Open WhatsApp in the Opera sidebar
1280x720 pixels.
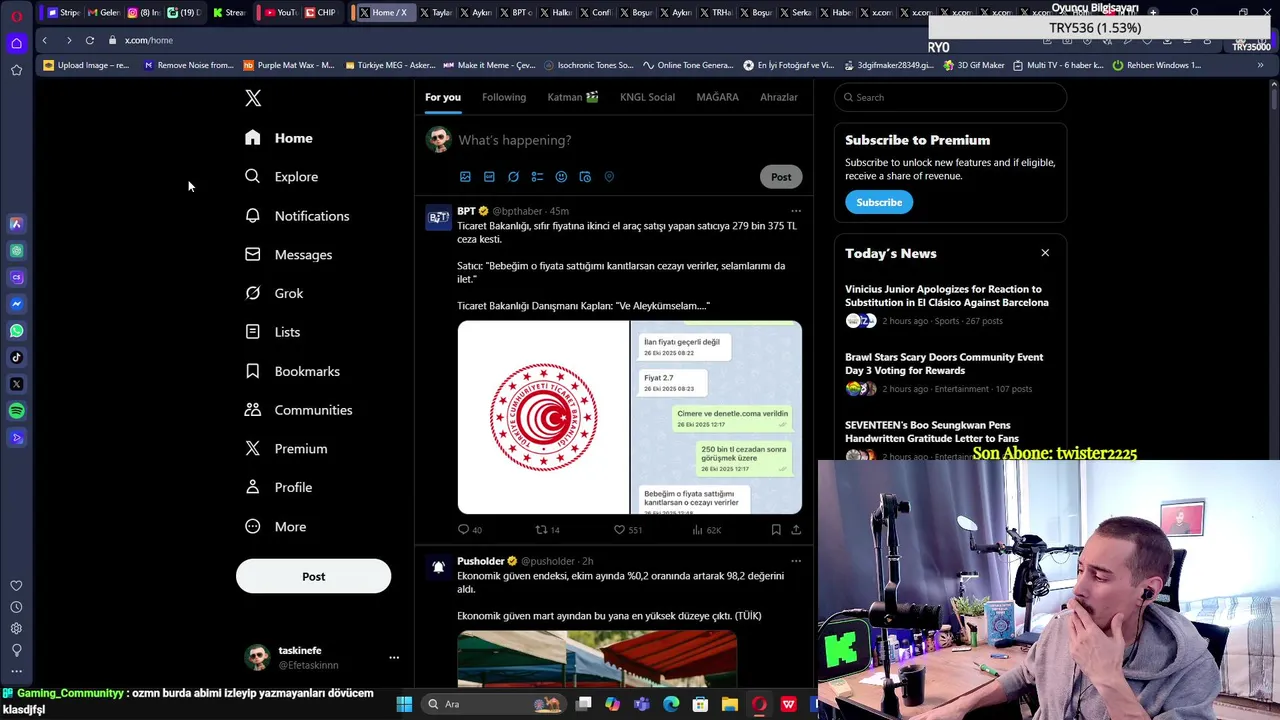tap(16, 331)
